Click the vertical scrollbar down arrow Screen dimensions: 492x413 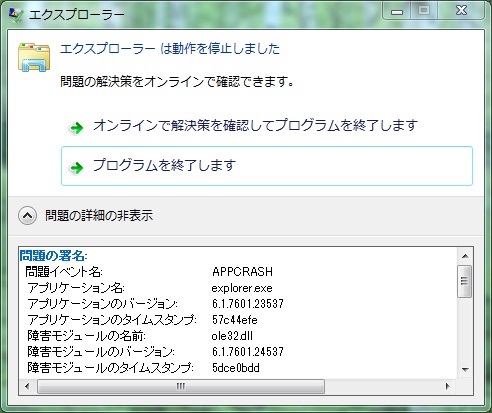tap(465, 369)
